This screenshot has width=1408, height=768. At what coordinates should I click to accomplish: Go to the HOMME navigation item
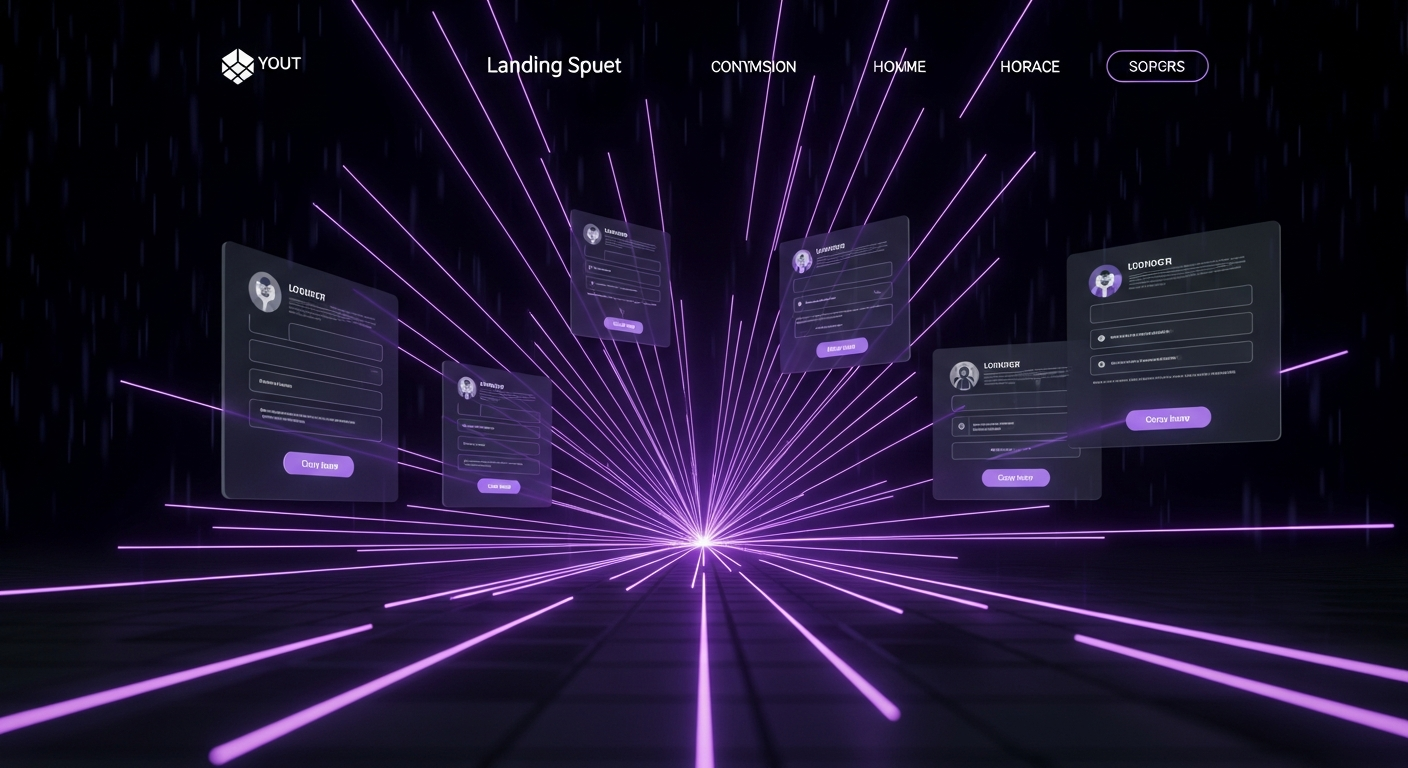899,67
